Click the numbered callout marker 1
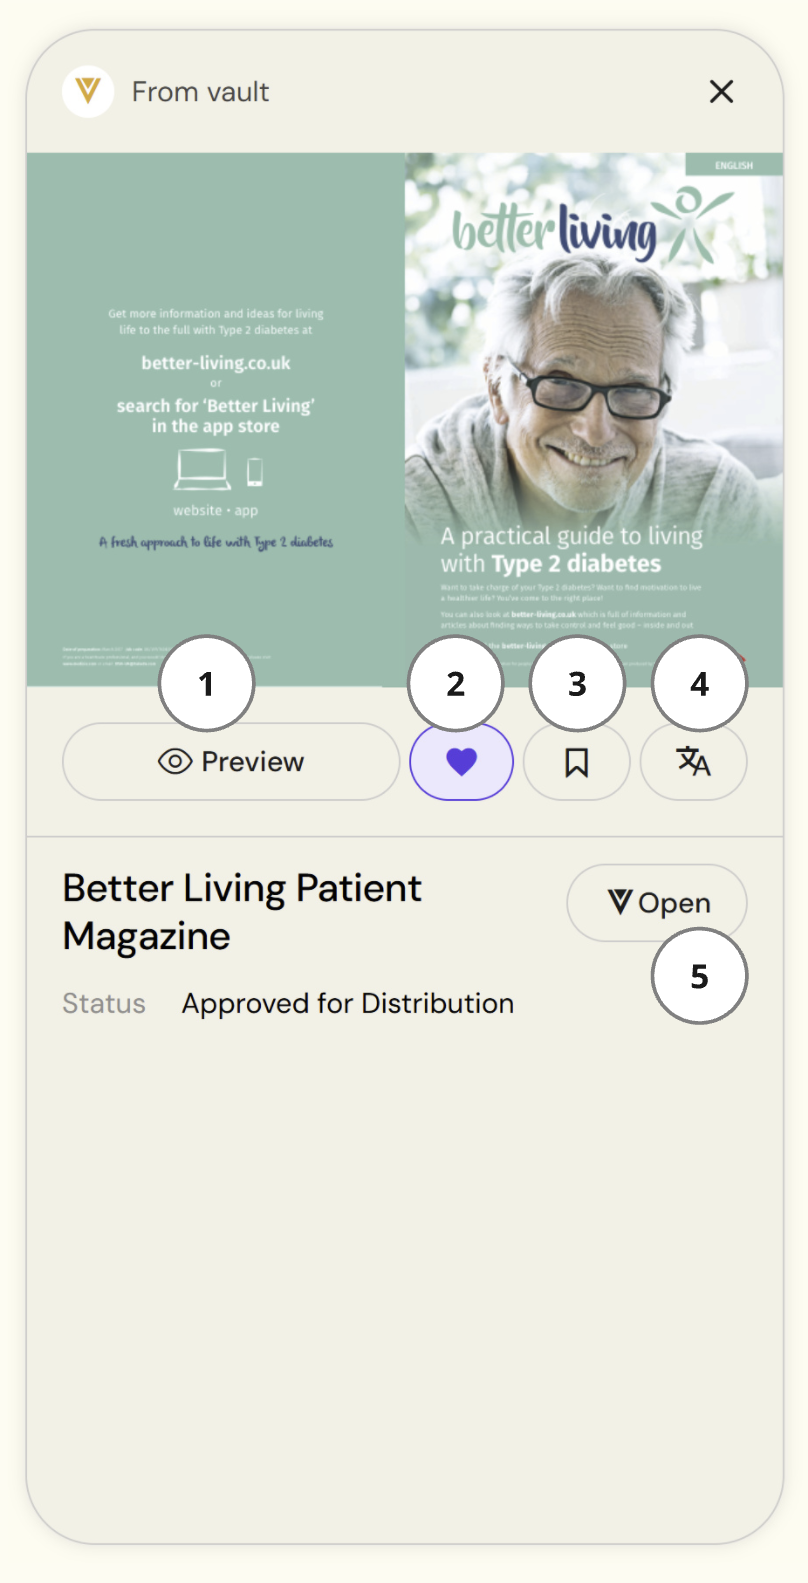Screen dimensions: 808x1583 207,684
